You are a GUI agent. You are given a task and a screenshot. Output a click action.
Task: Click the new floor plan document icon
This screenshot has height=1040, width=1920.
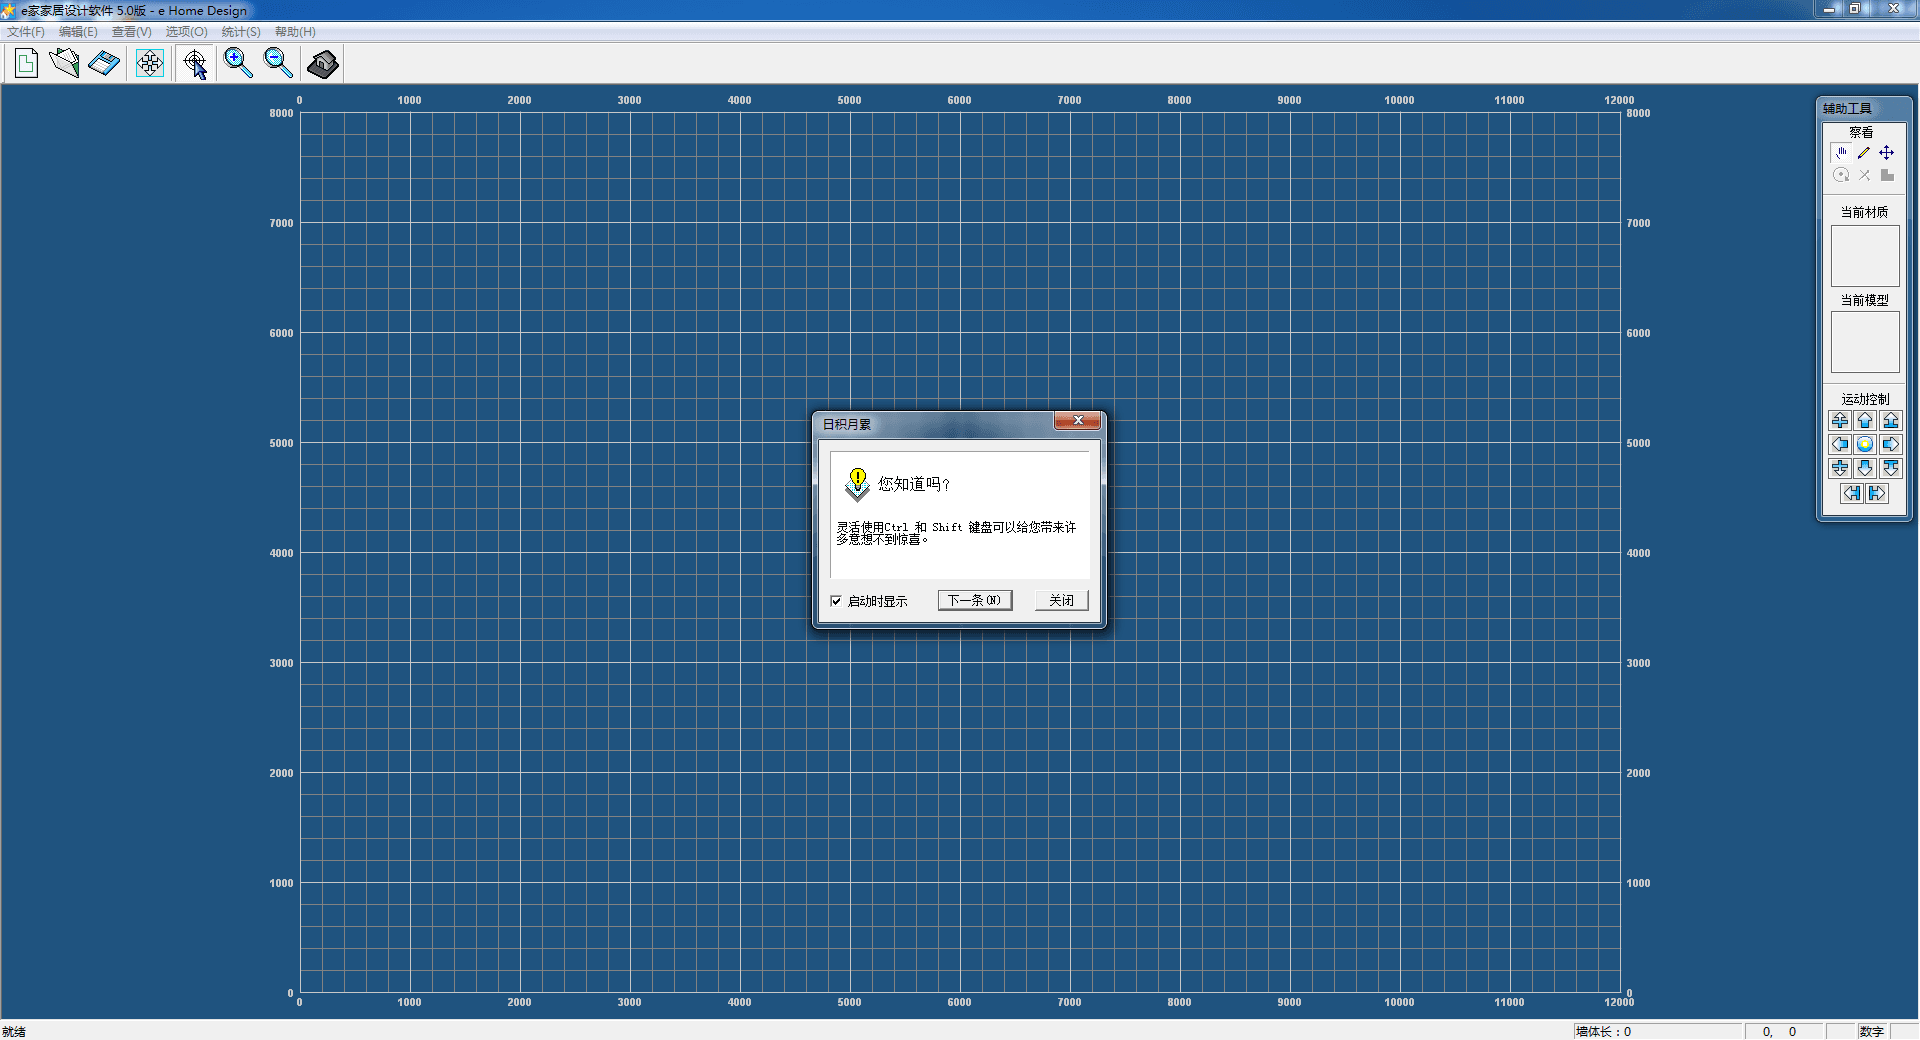(x=26, y=64)
